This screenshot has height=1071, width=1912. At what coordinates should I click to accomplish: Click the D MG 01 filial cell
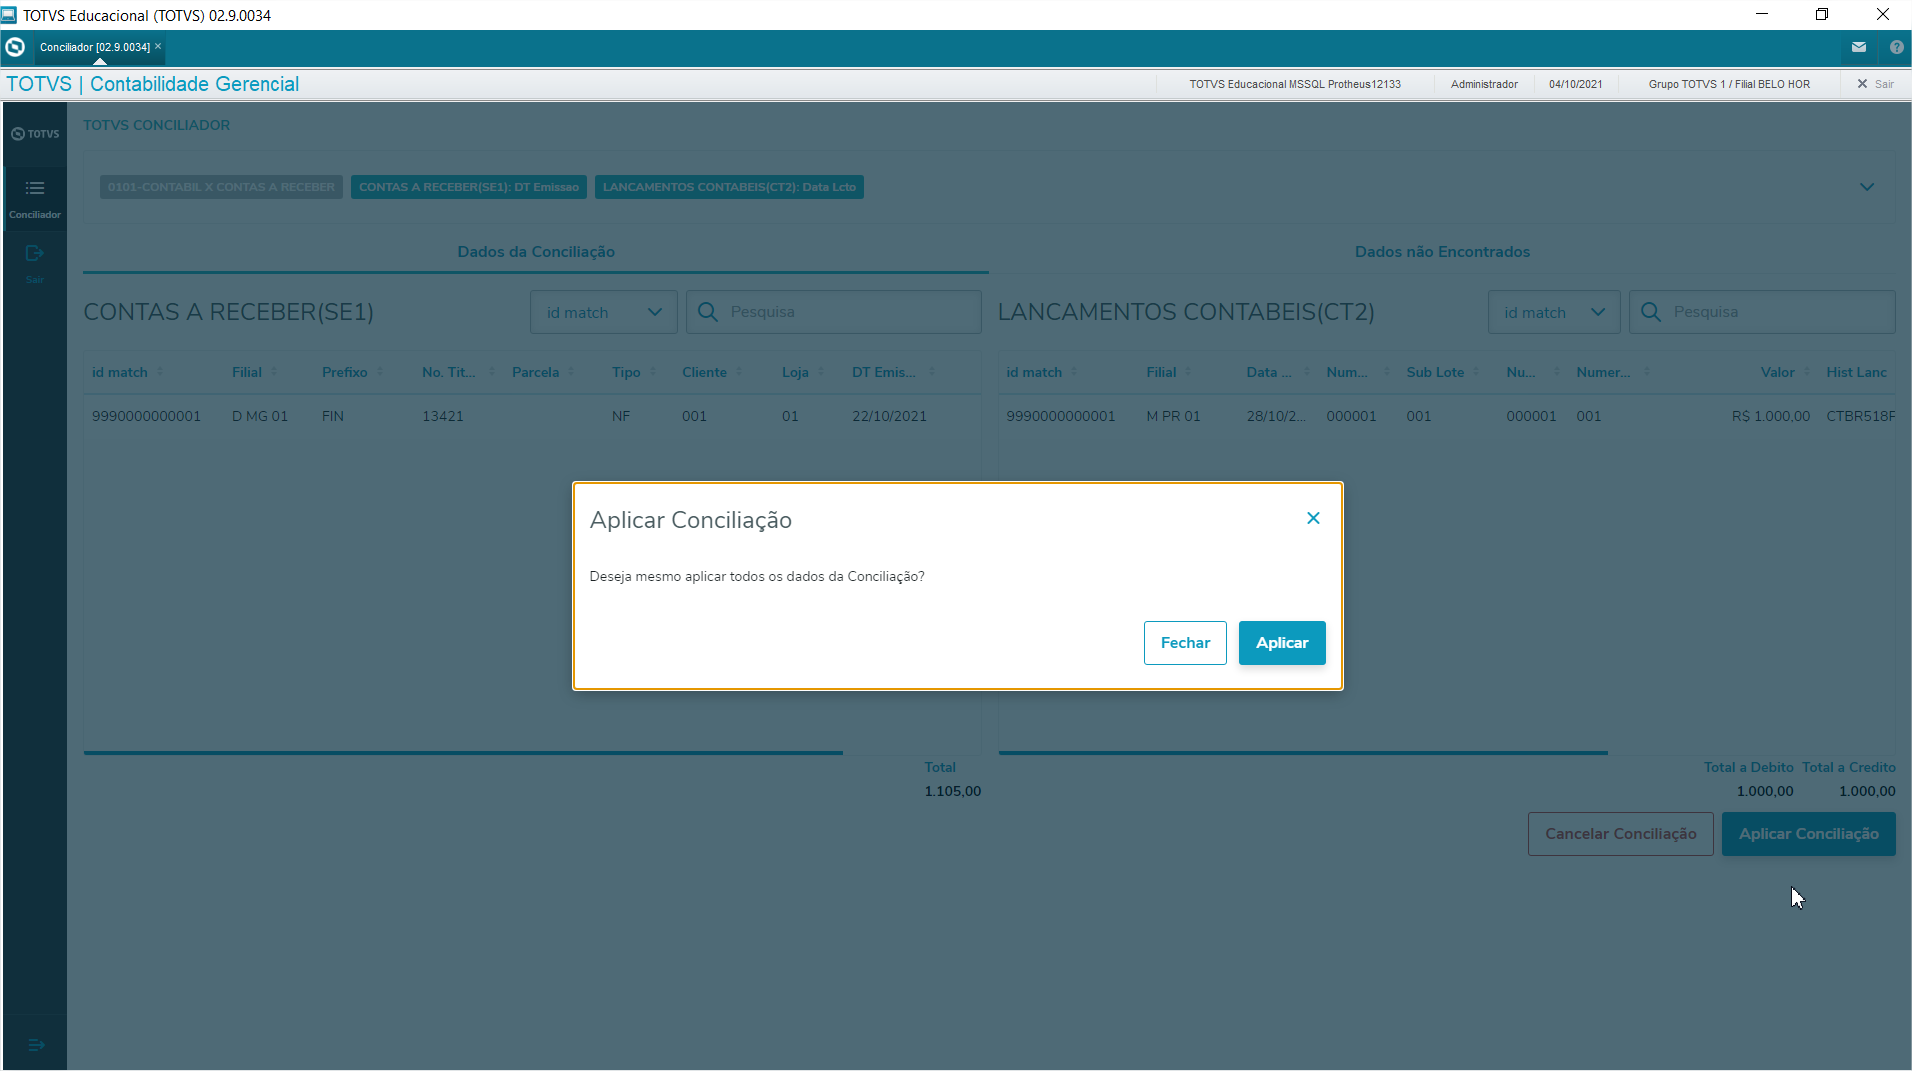260,416
